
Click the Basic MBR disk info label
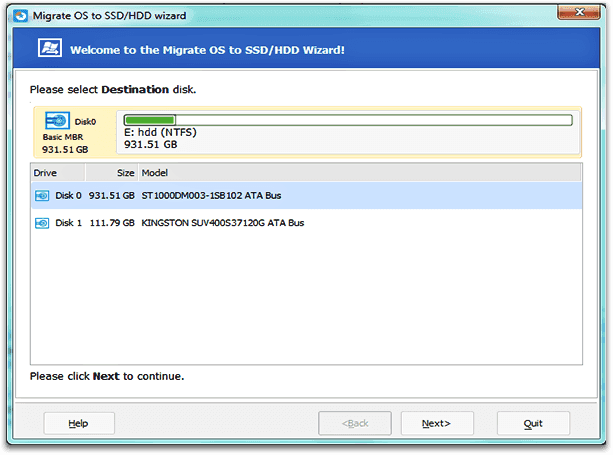click(x=63, y=137)
